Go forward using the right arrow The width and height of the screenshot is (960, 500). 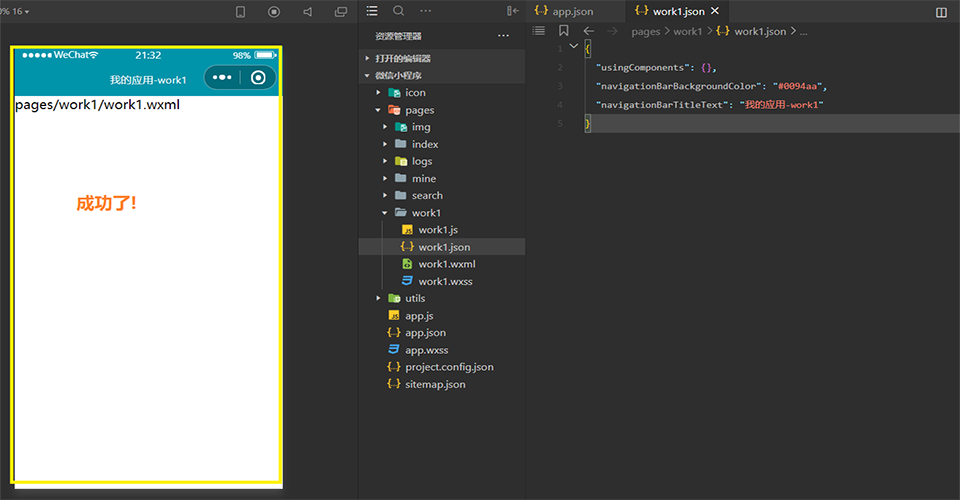612,31
